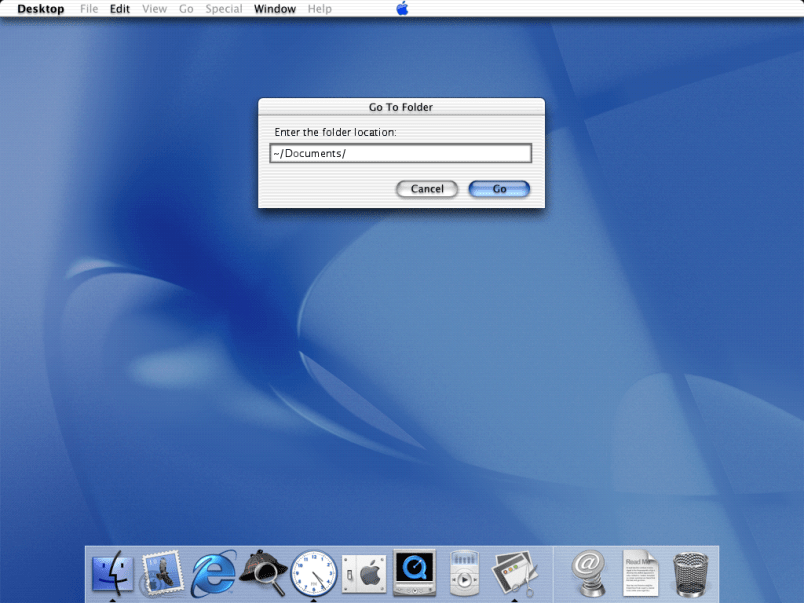Open the Trash in the dock
This screenshot has height=603, width=804.
click(x=691, y=574)
